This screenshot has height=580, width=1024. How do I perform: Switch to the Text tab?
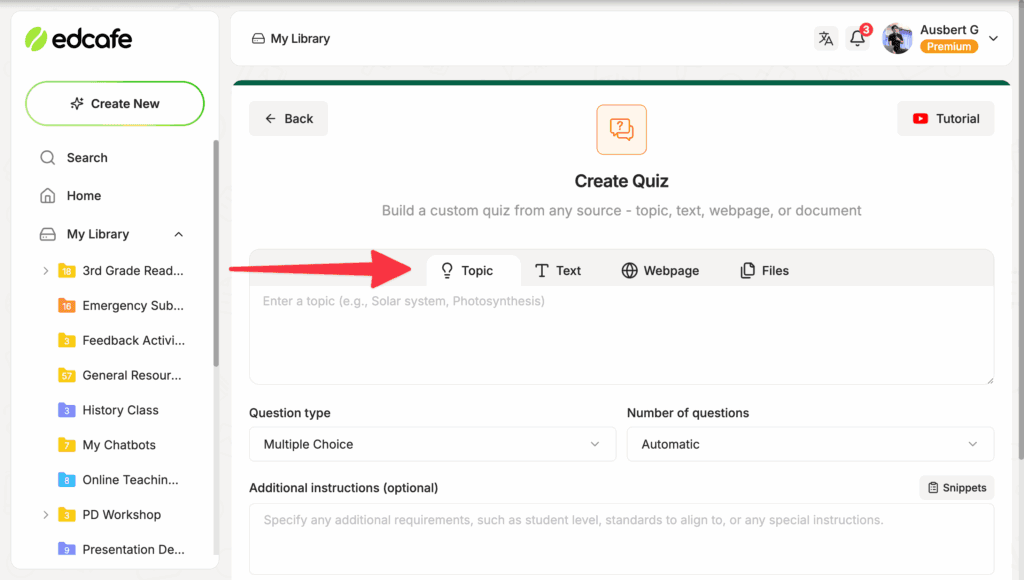coord(557,271)
